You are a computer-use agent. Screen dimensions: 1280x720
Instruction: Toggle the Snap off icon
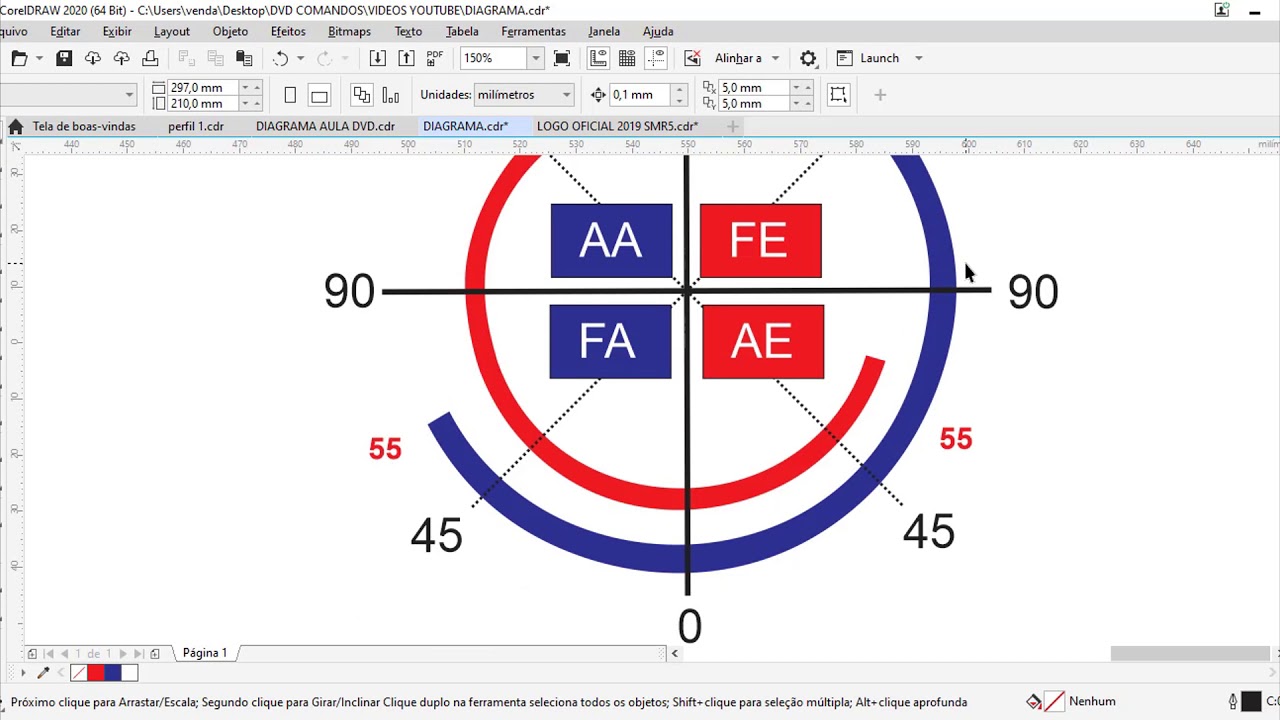692,58
